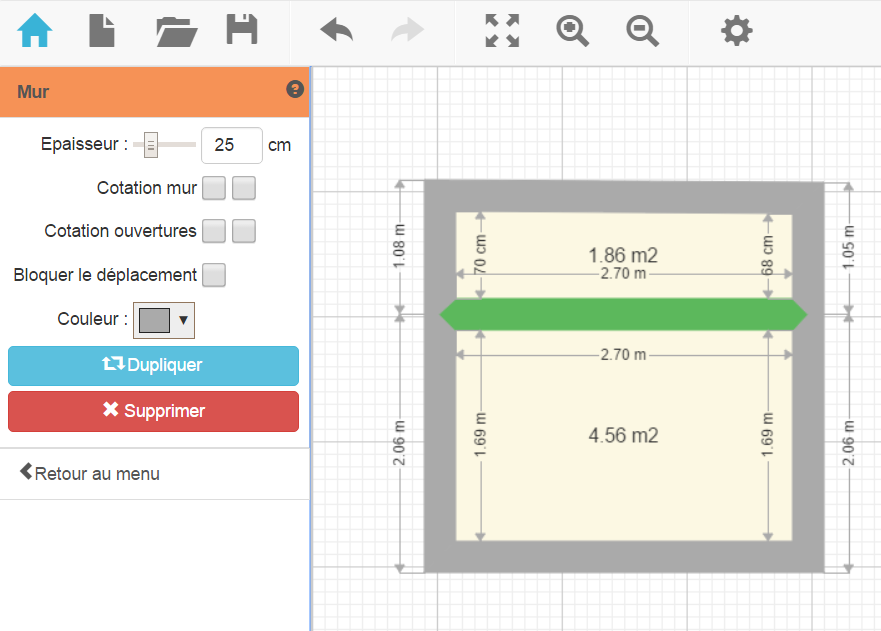
Task: Undo the last action
Action: (337, 31)
